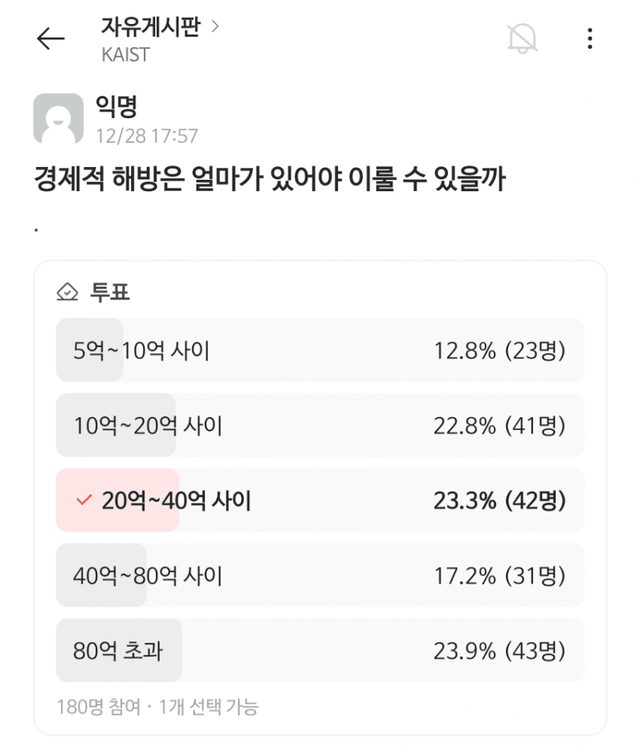Click the poll icon beside 투표

pos(68,293)
